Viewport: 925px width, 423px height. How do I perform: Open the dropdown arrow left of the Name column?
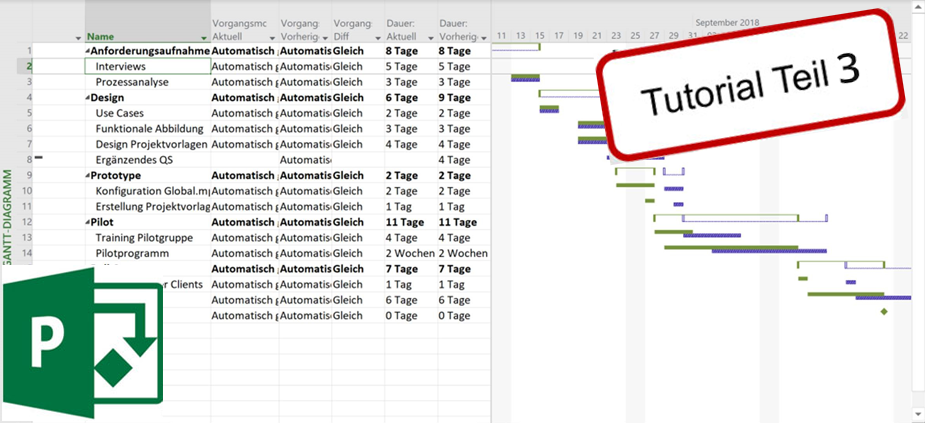coord(78,37)
